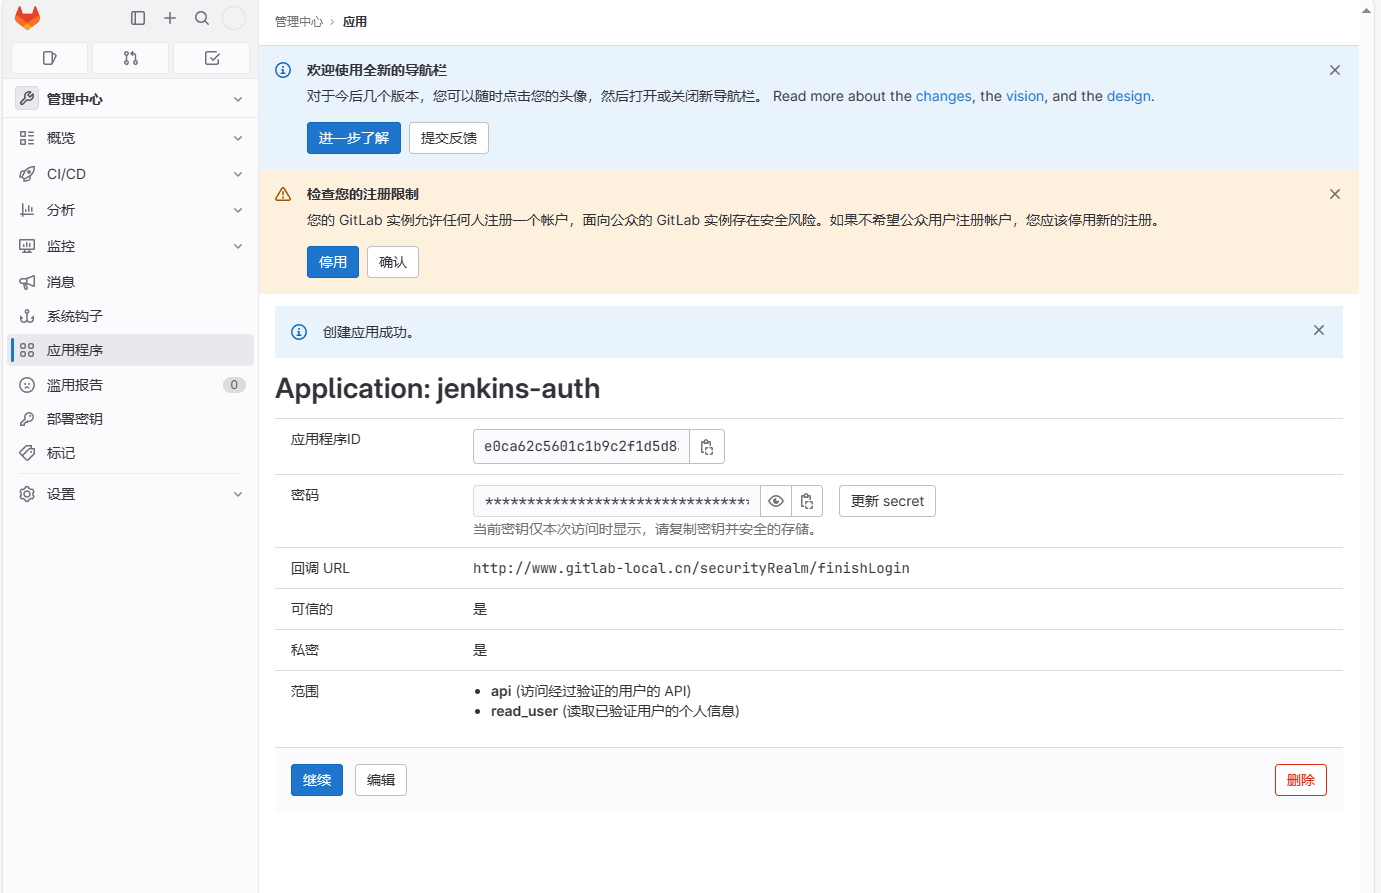Open 标记 in the sidebar

[x=131, y=453]
